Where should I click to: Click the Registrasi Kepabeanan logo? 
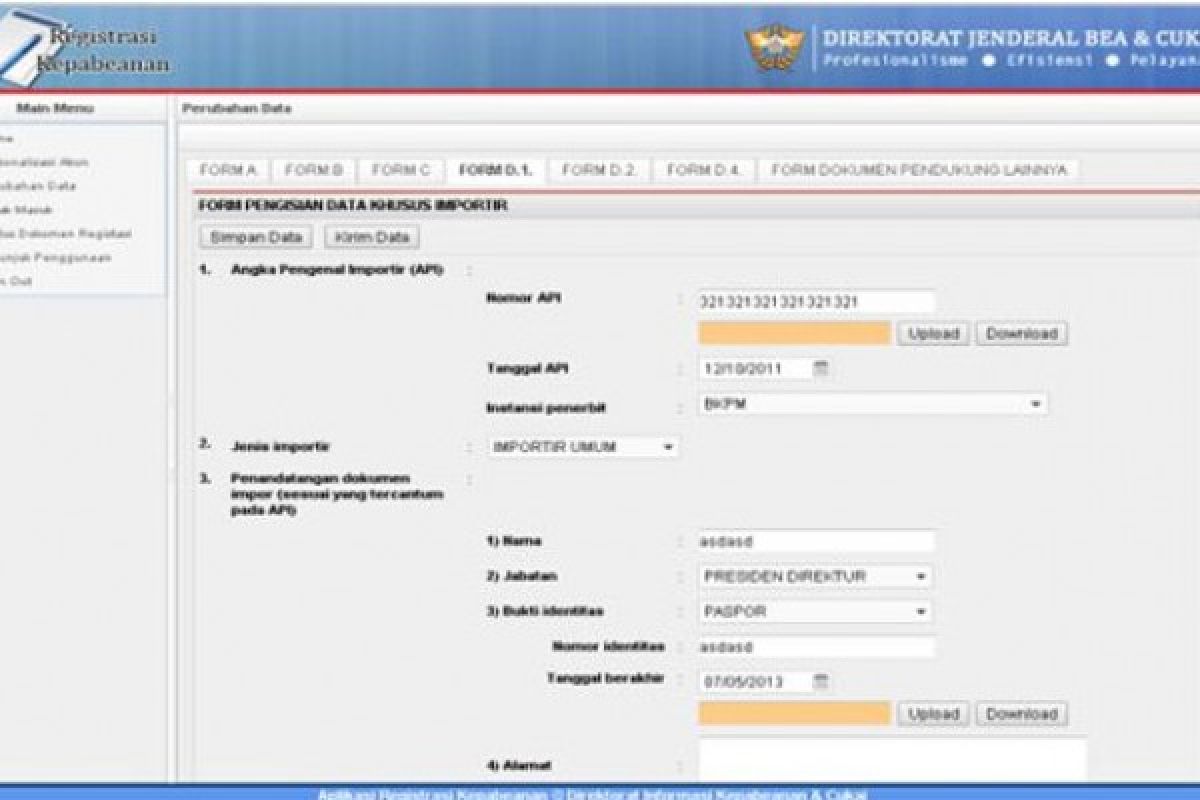tap(85, 45)
